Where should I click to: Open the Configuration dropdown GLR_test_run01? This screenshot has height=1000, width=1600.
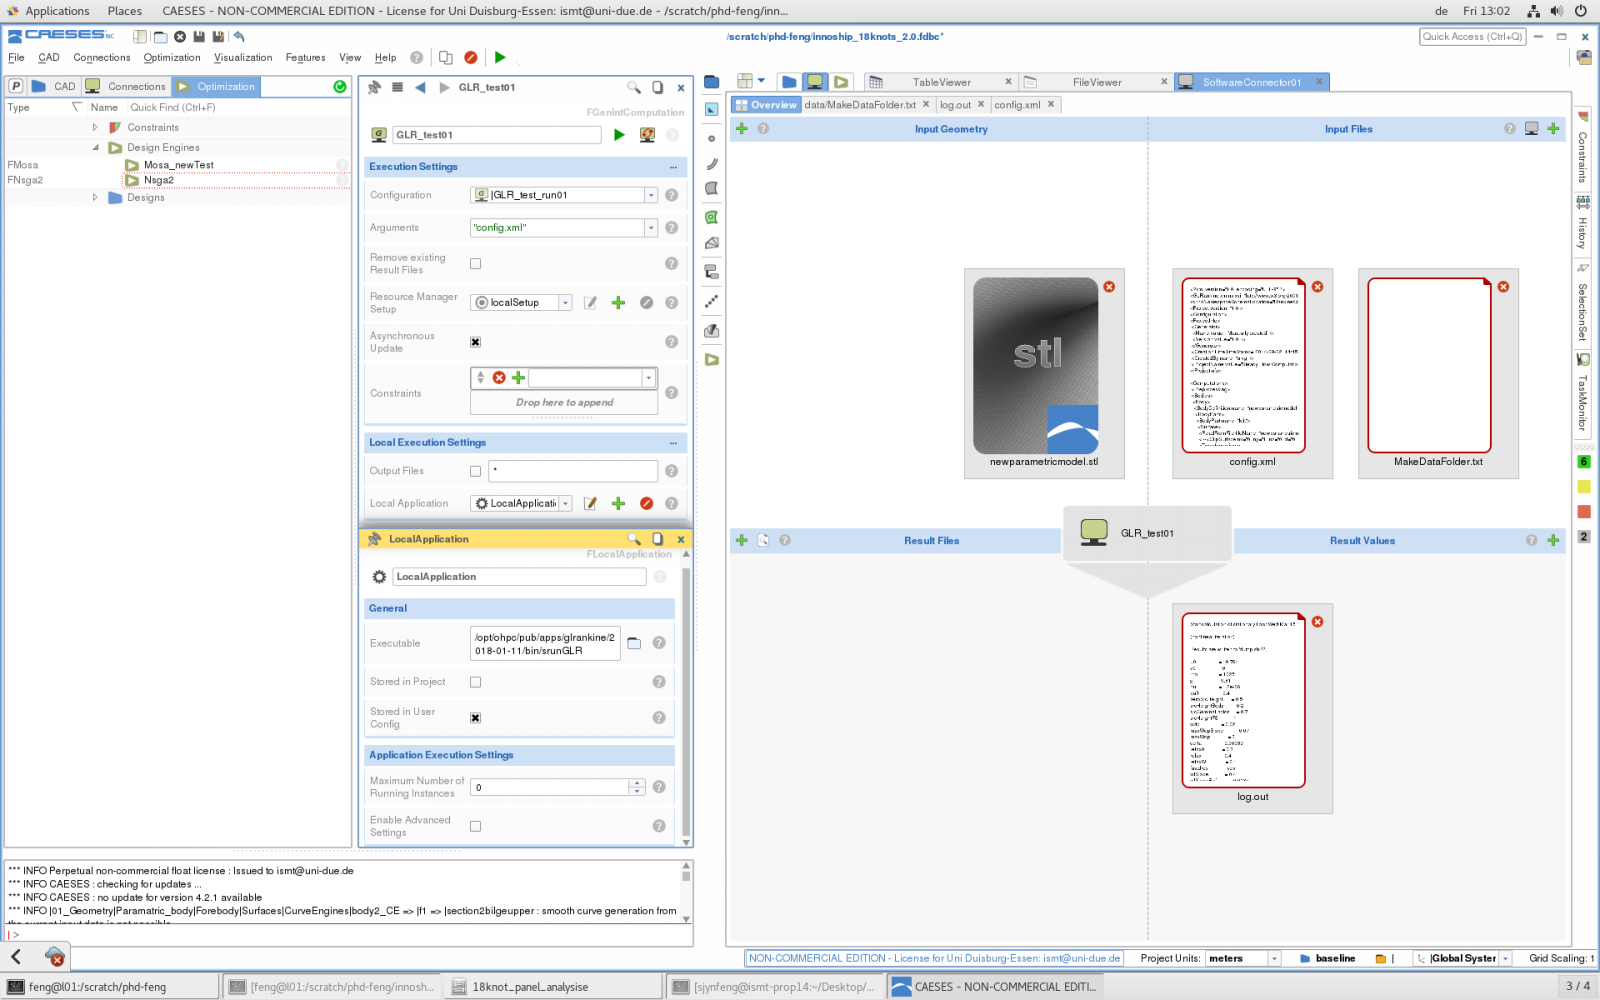tap(651, 196)
